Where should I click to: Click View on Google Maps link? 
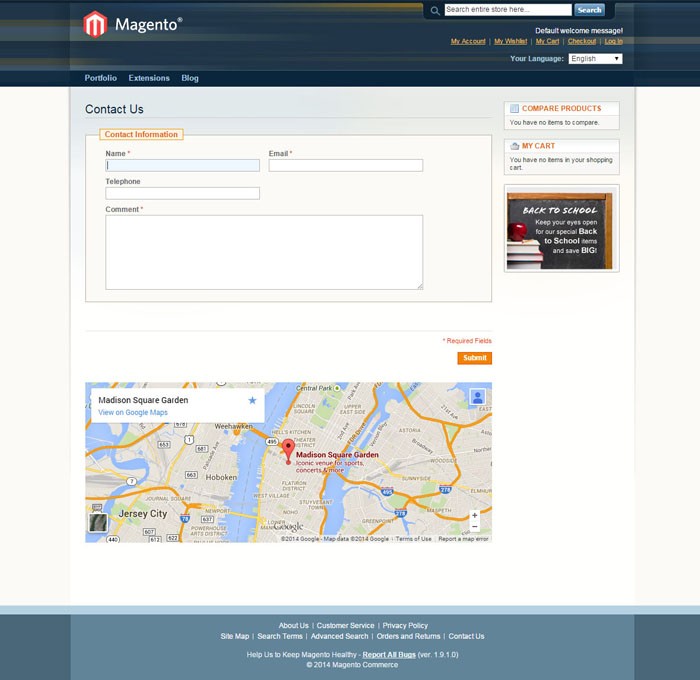pyautogui.click(x=133, y=413)
